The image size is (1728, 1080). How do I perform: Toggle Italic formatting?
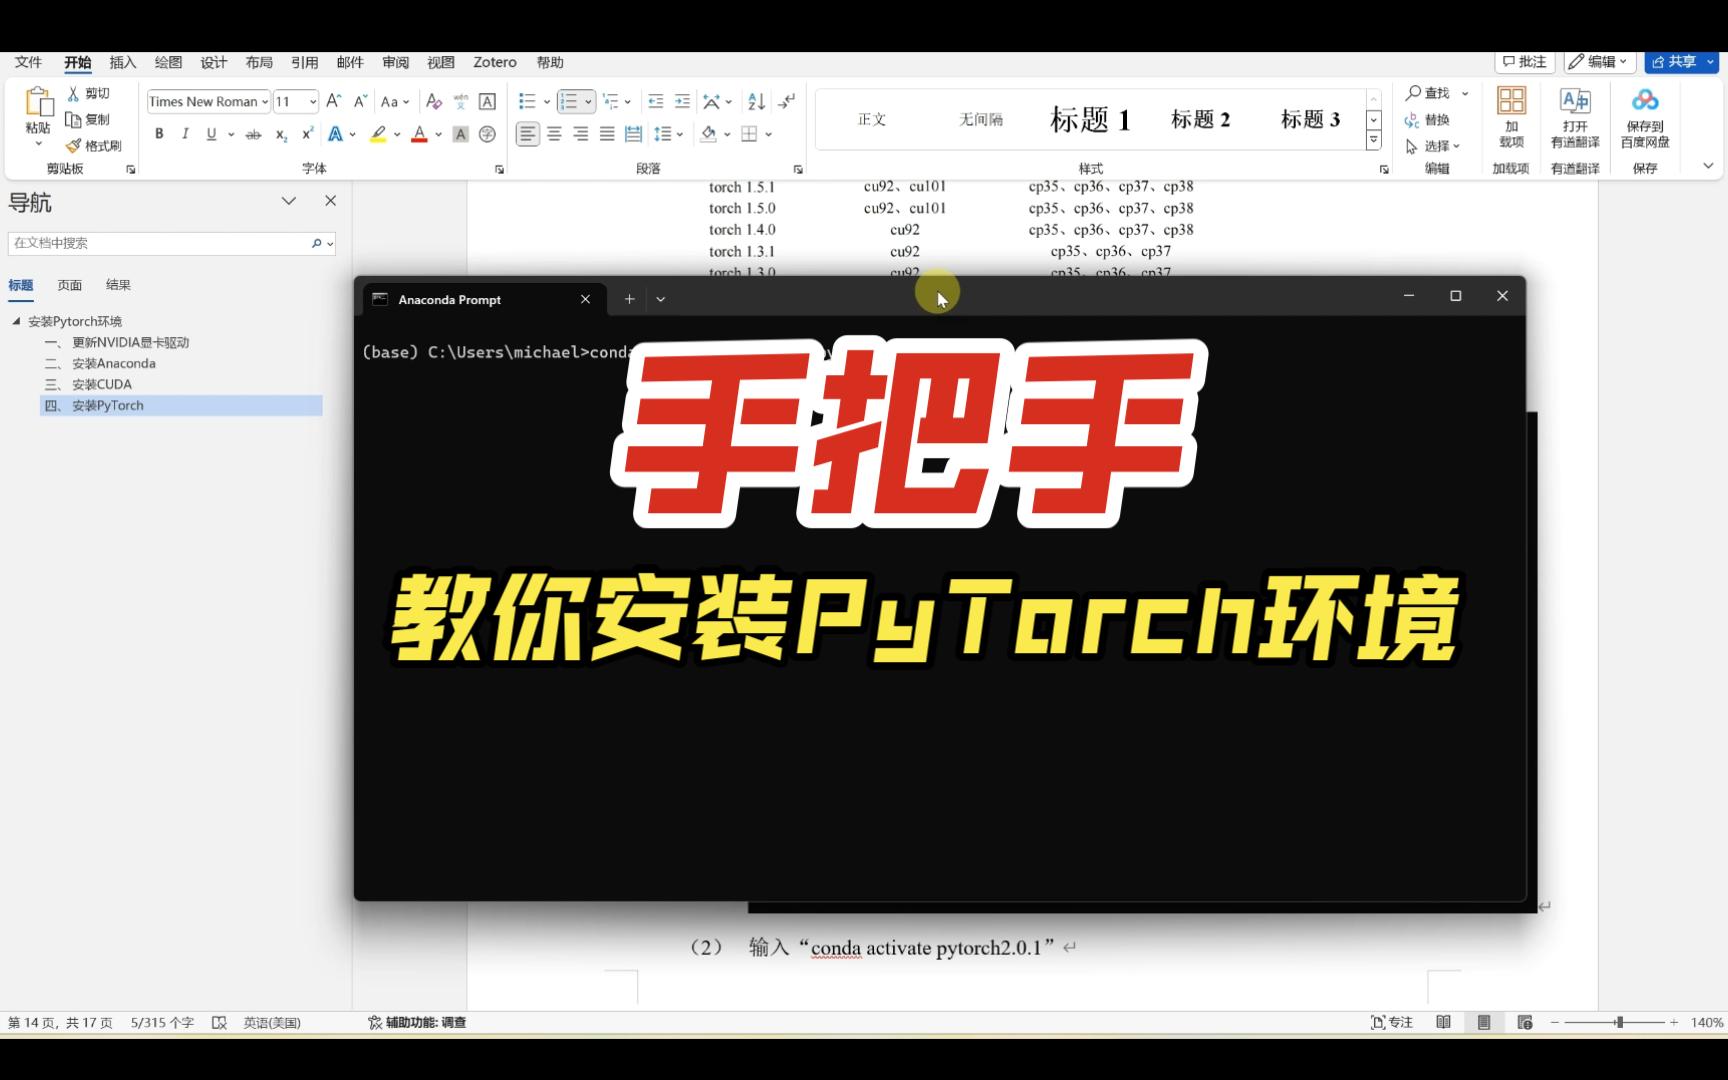185,134
